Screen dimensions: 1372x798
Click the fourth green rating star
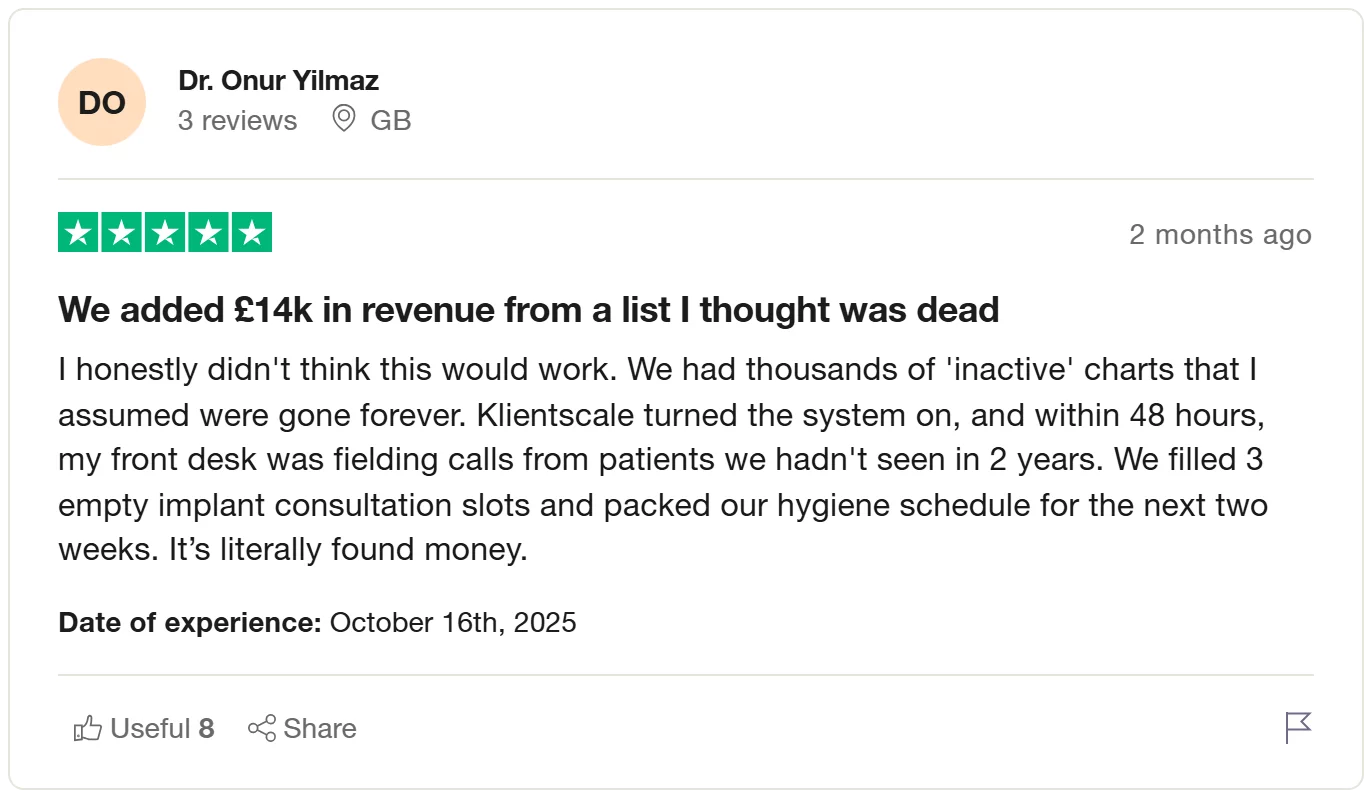(x=208, y=233)
